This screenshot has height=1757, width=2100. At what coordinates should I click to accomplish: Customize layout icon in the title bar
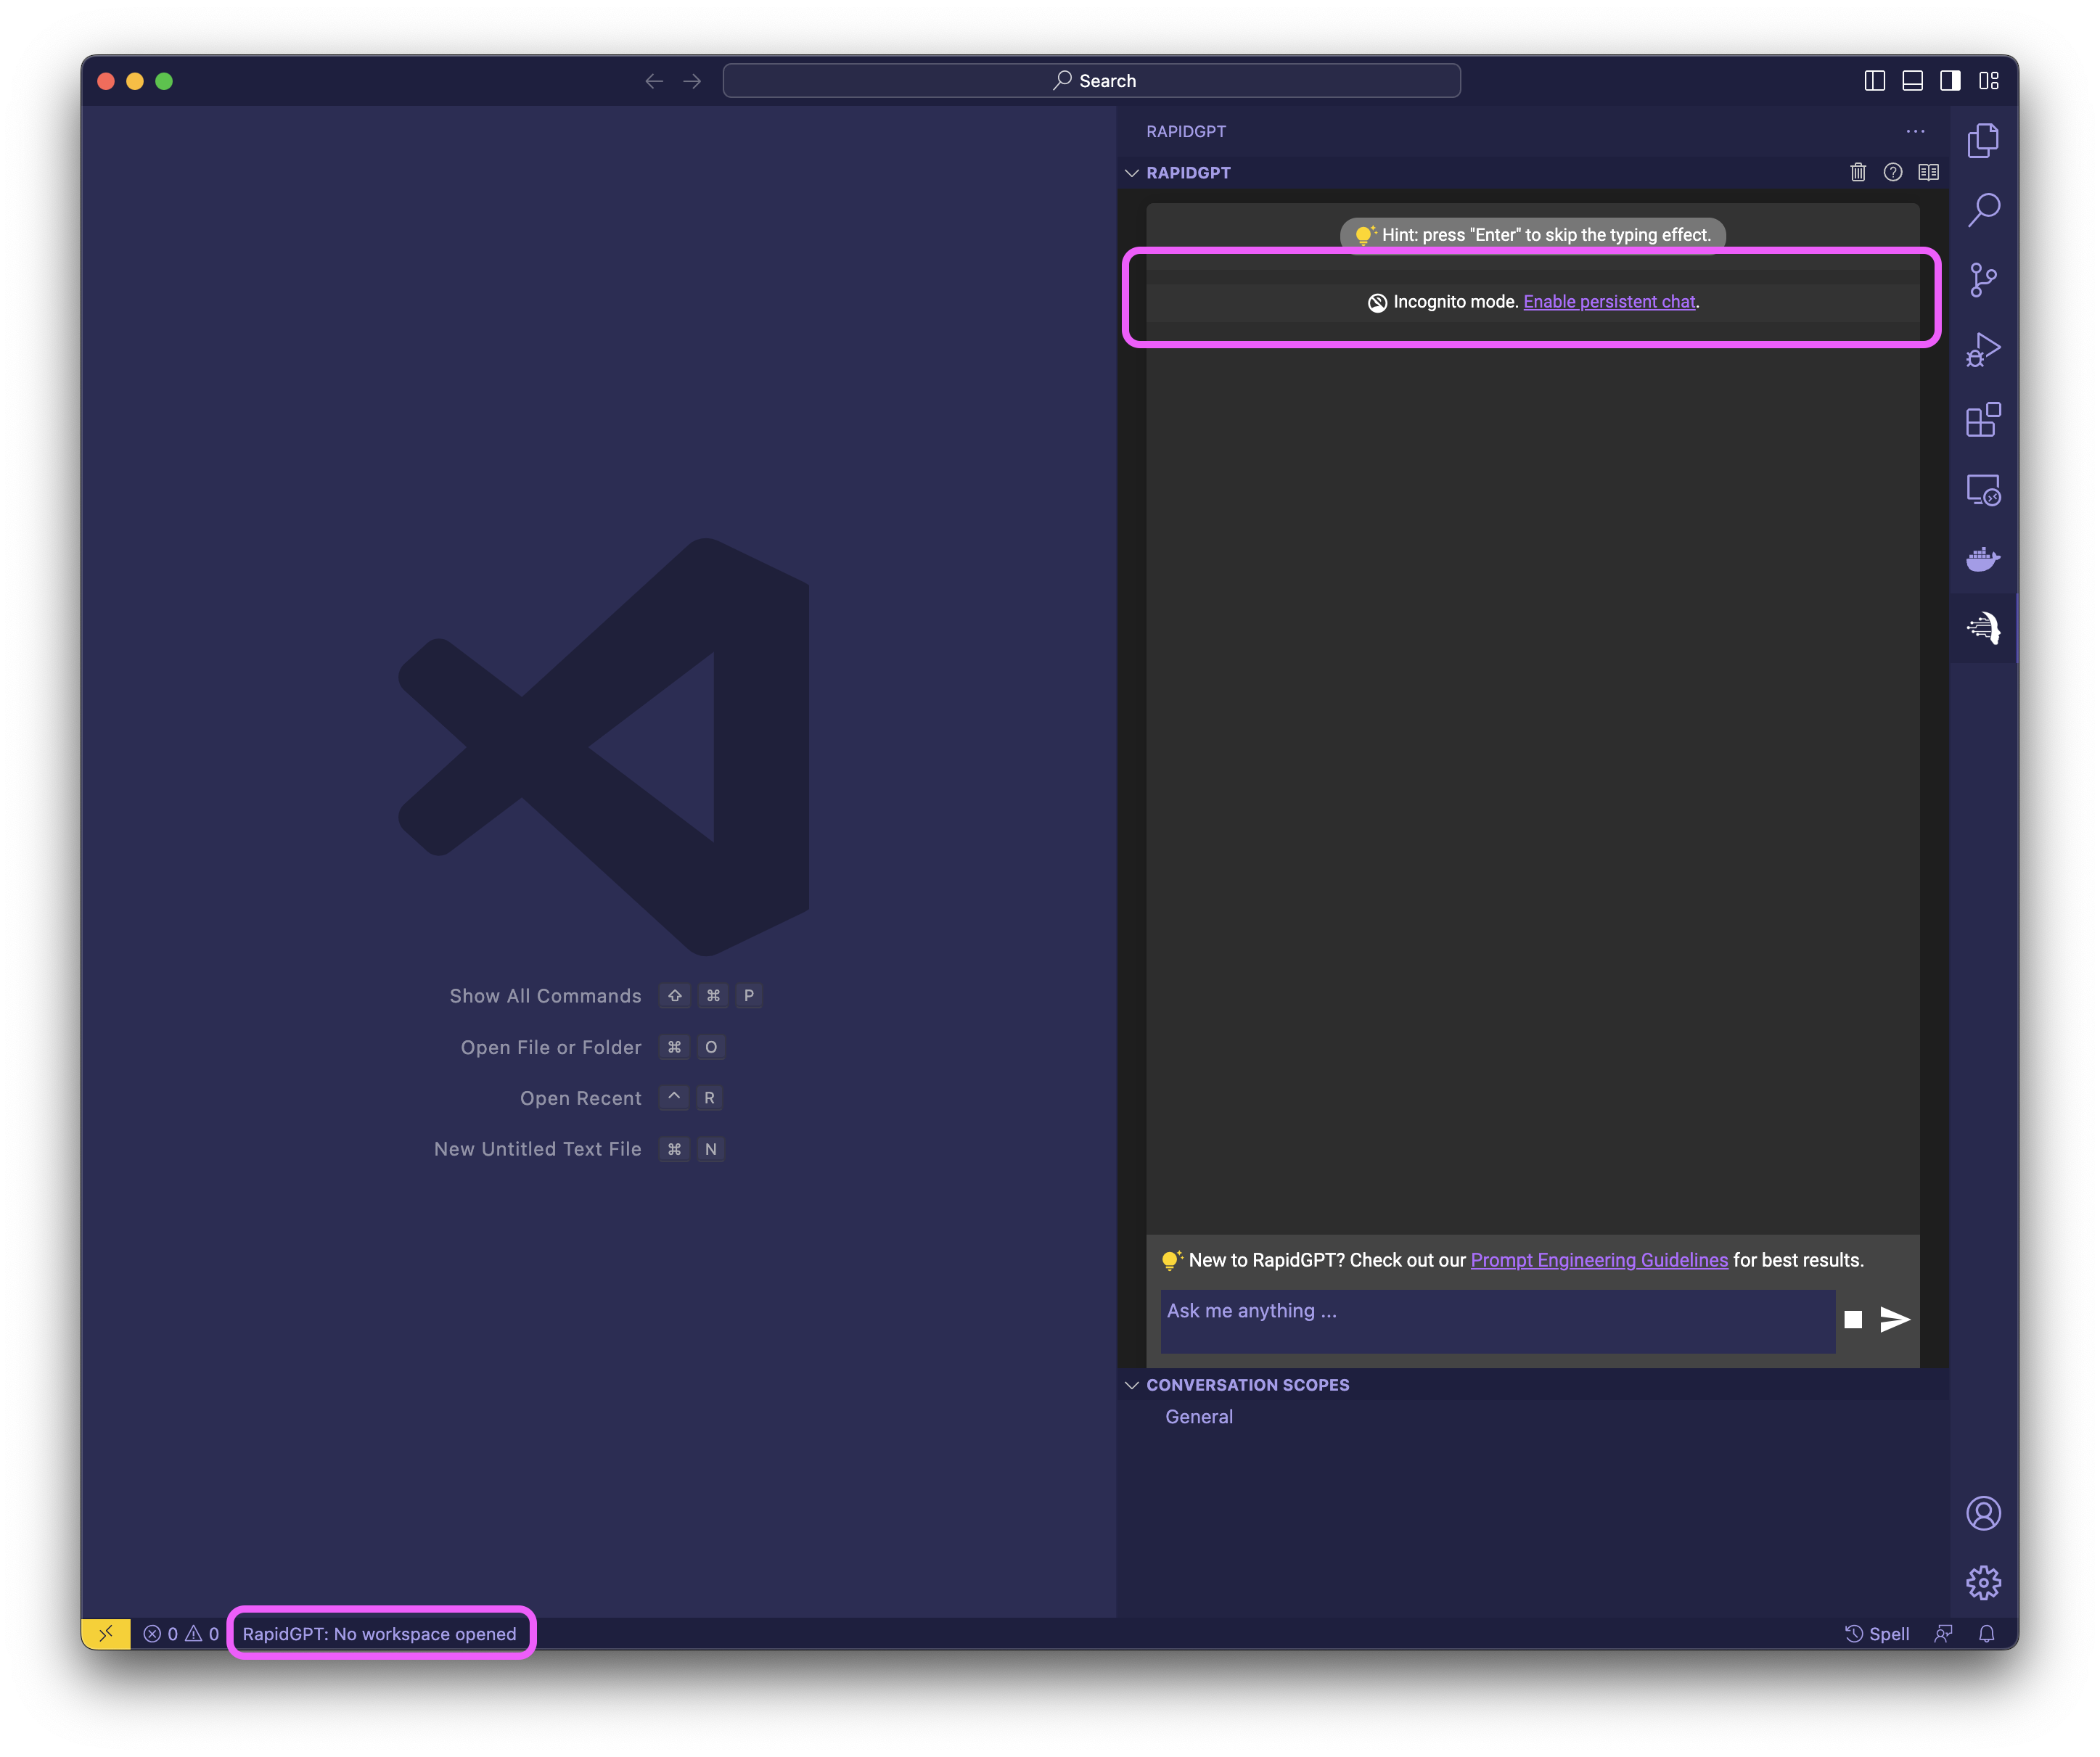click(1989, 81)
